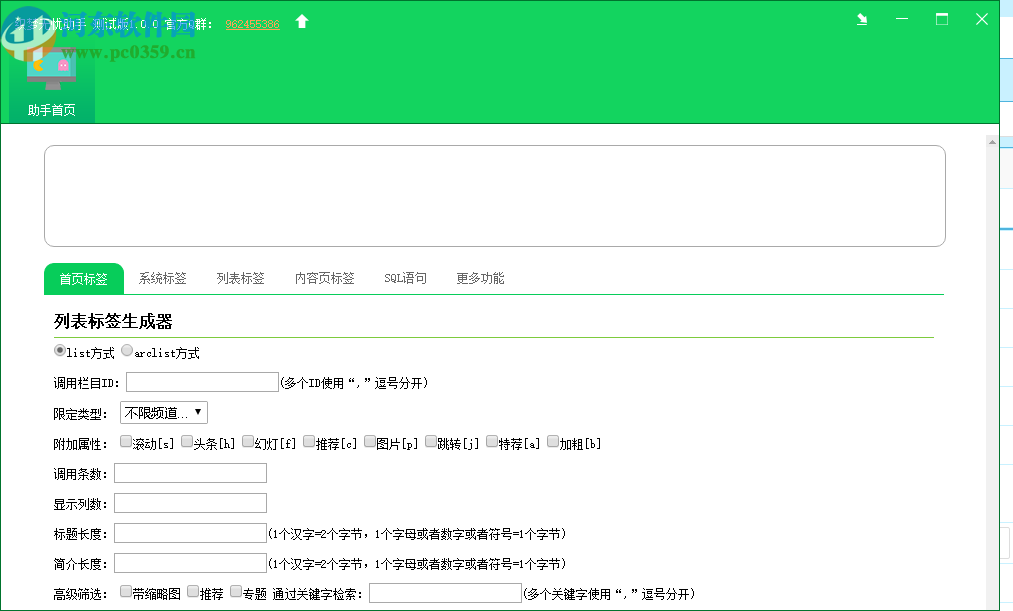Enable the 图片[p] checkbox
The width and height of the screenshot is (1013, 611).
(370, 440)
